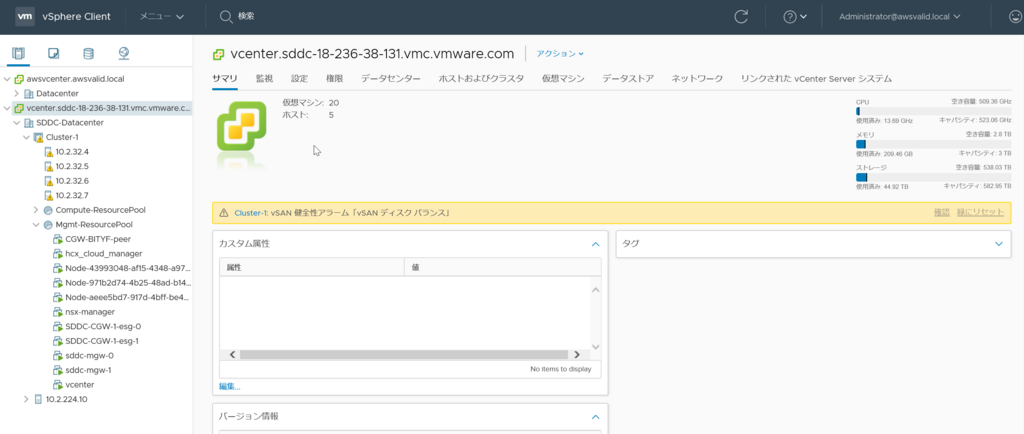Screen dimensions: 1024x434
Task: Switch to the 設定 tab
Action: click(300, 78)
